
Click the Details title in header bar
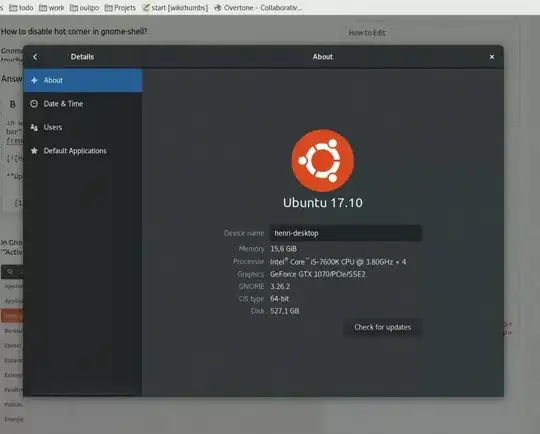click(x=82, y=57)
